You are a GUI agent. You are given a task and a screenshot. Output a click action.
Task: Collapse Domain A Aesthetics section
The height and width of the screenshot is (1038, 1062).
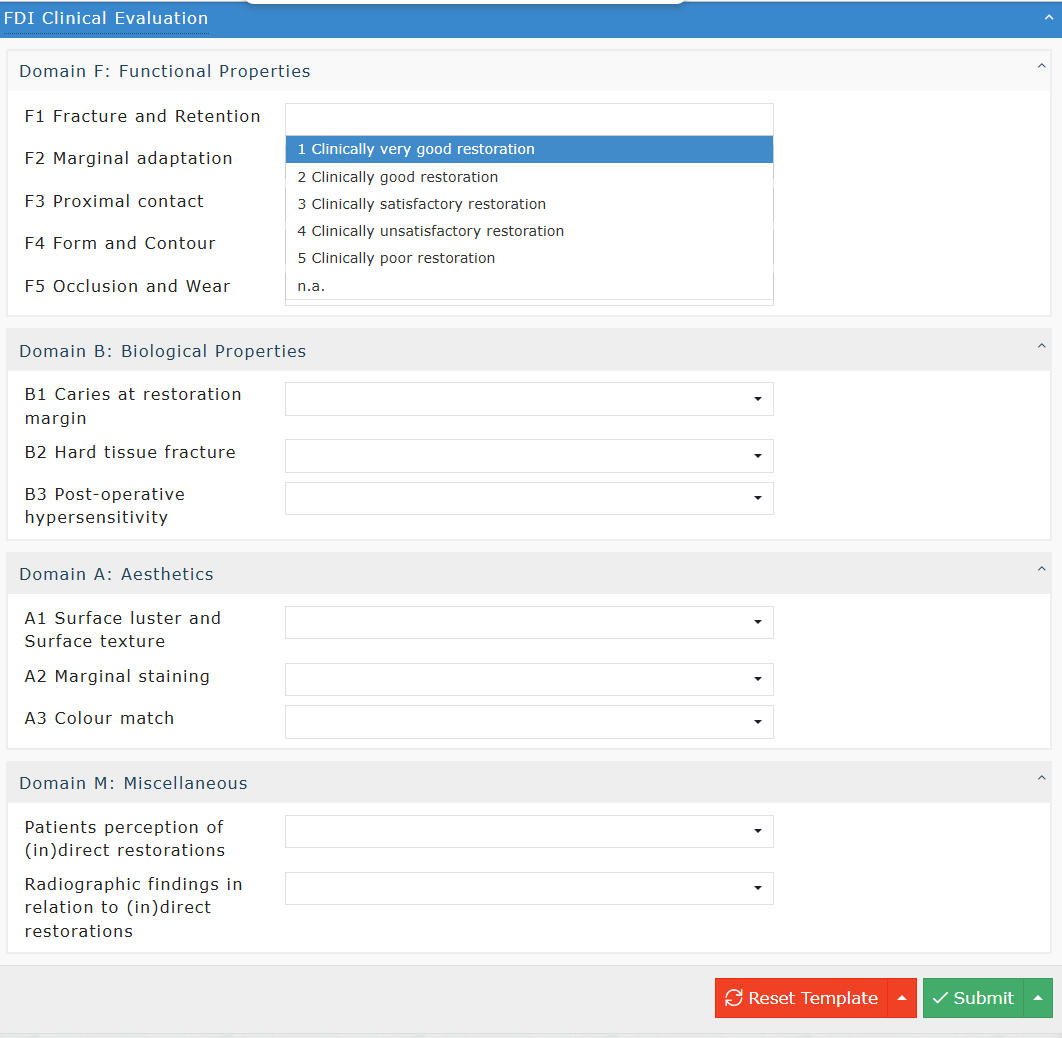click(x=1041, y=570)
